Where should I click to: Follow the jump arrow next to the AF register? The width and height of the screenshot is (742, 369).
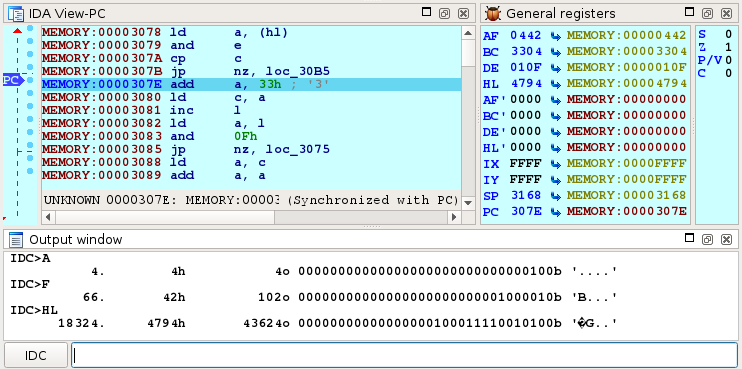click(x=556, y=35)
